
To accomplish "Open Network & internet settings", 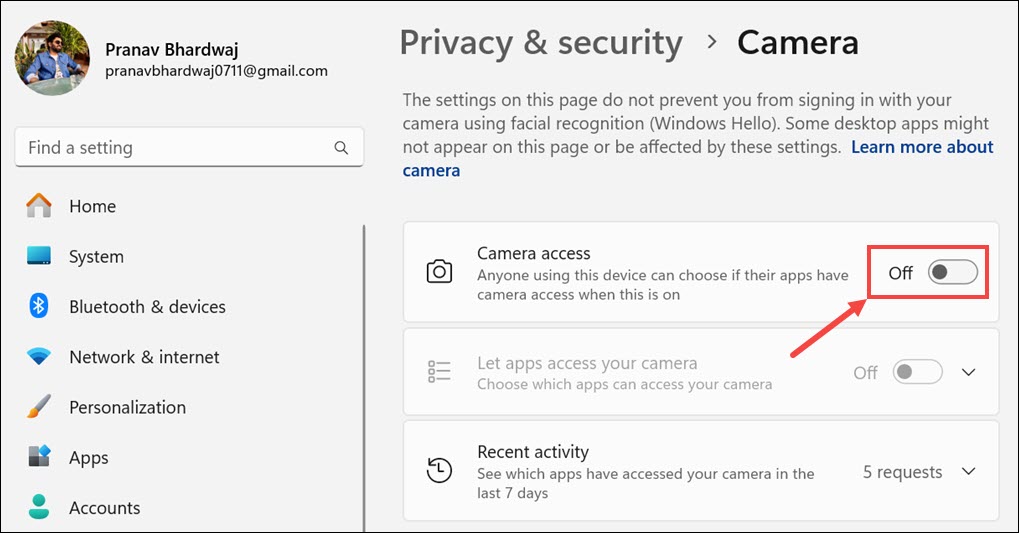I will coord(144,357).
